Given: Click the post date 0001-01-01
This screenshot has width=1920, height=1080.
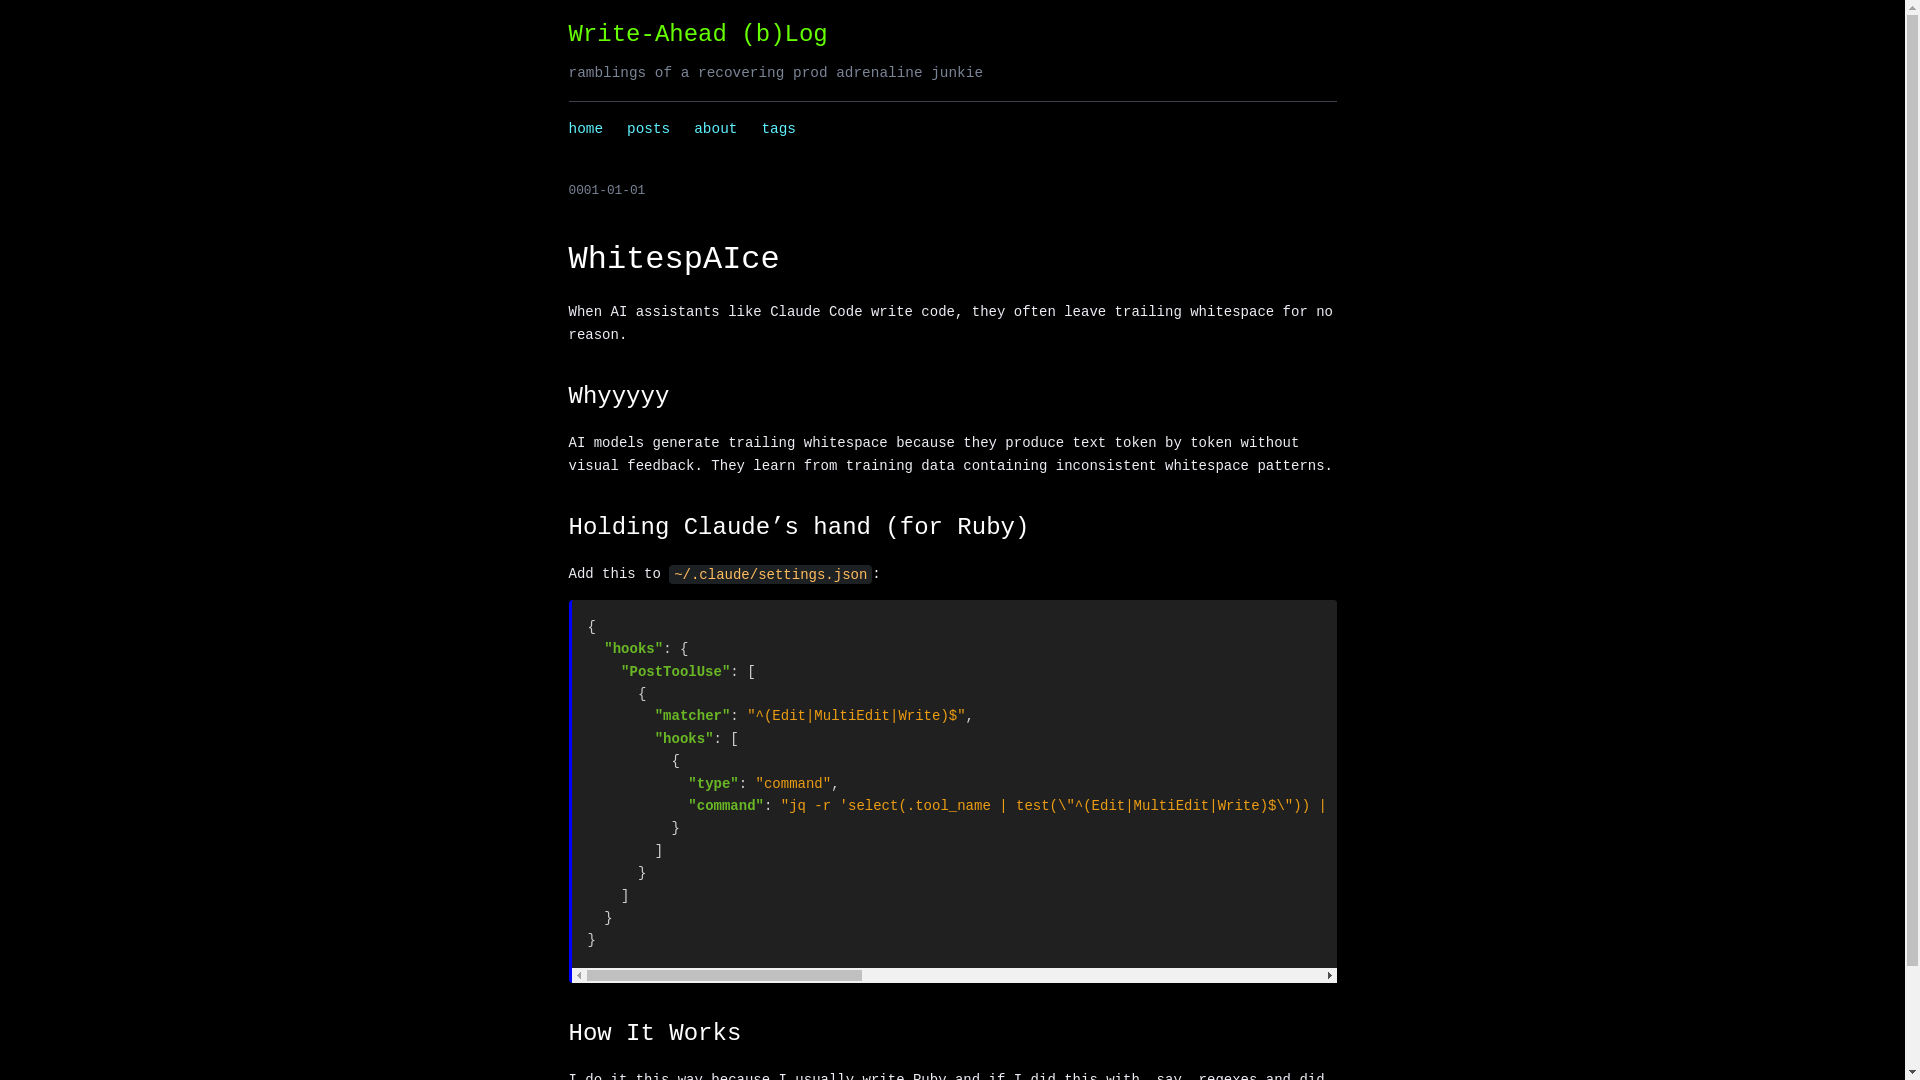Looking at the screenshot, I should [x=606, y=190].
